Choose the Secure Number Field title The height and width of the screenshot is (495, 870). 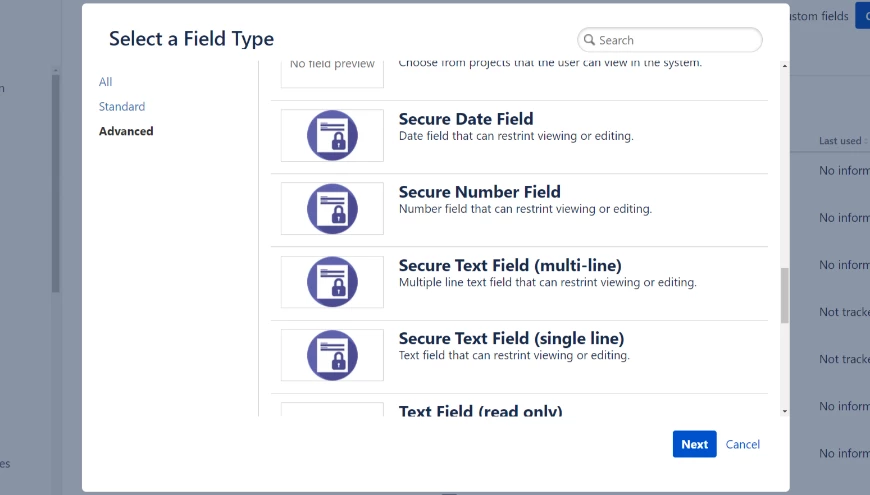479,192
